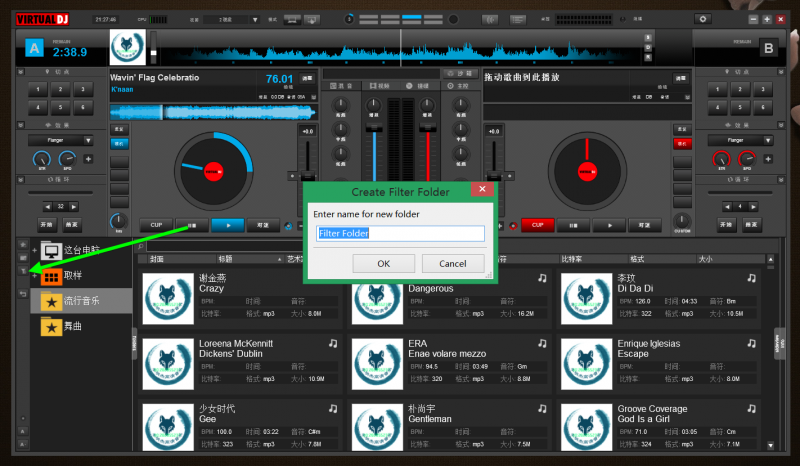This screenshot has width=800, height=466.
Task: Play deck B
Action: coord(609,225)
